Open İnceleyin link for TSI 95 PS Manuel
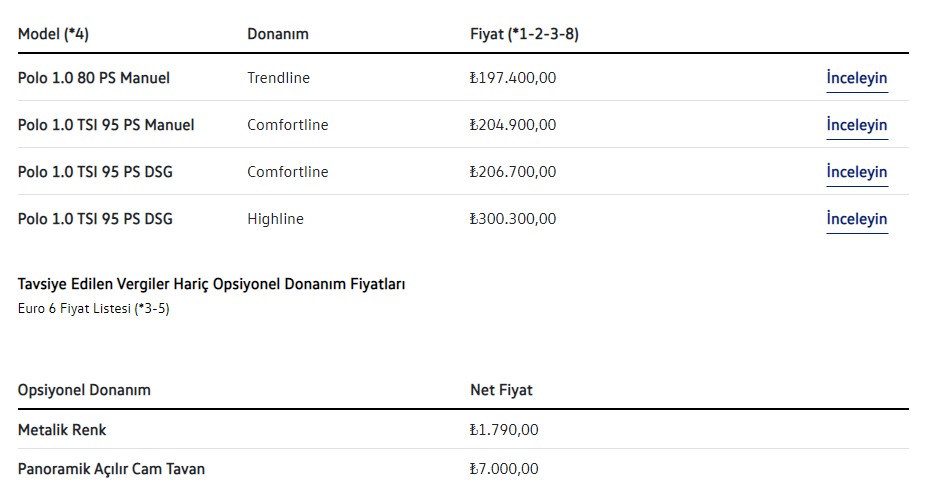Screen dimensions: 929x503 pos(856,125)
